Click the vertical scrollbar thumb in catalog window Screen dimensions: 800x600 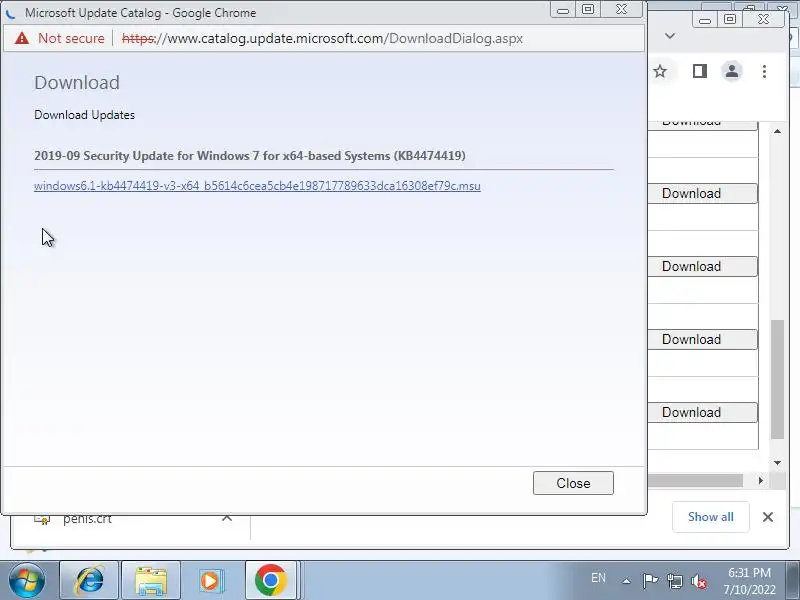pyautogui.click(x=777, y=379)
